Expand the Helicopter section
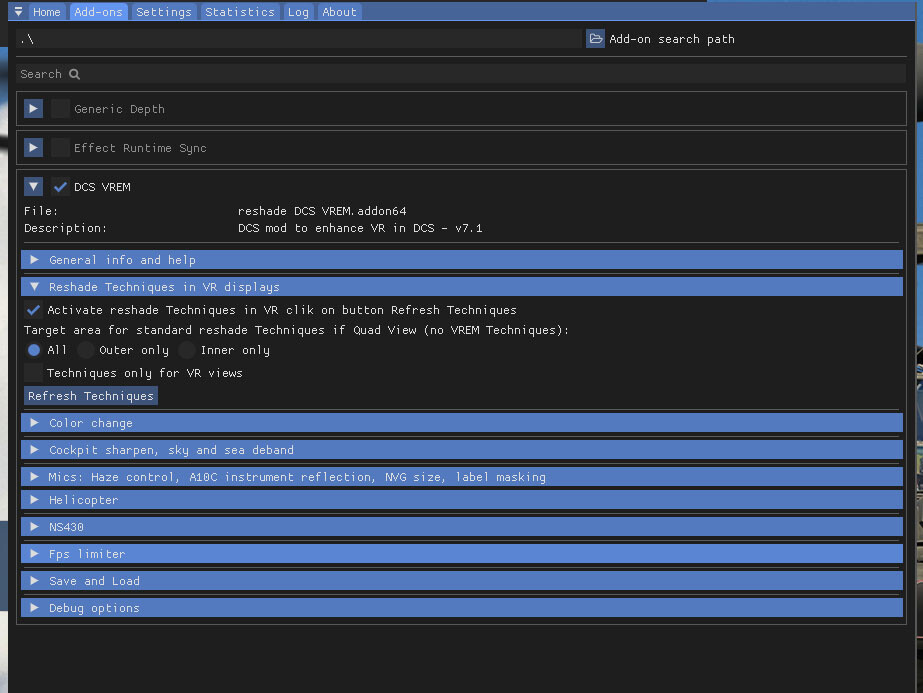This screenshot has width=923, height=693. [x=462, y=500]
